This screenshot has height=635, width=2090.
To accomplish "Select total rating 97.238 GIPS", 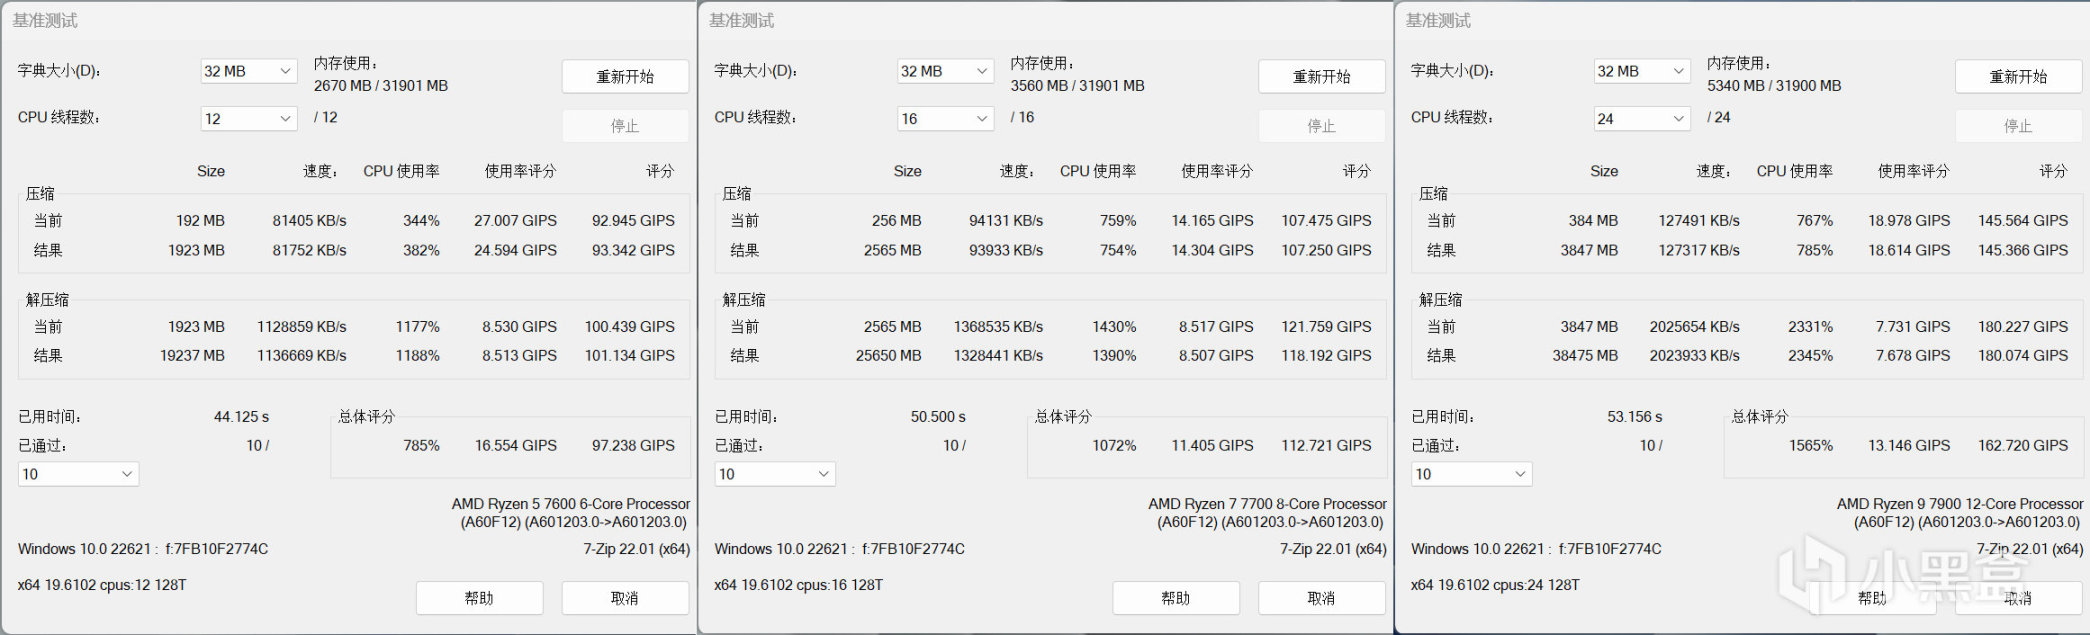I will [x=633, y=445].
